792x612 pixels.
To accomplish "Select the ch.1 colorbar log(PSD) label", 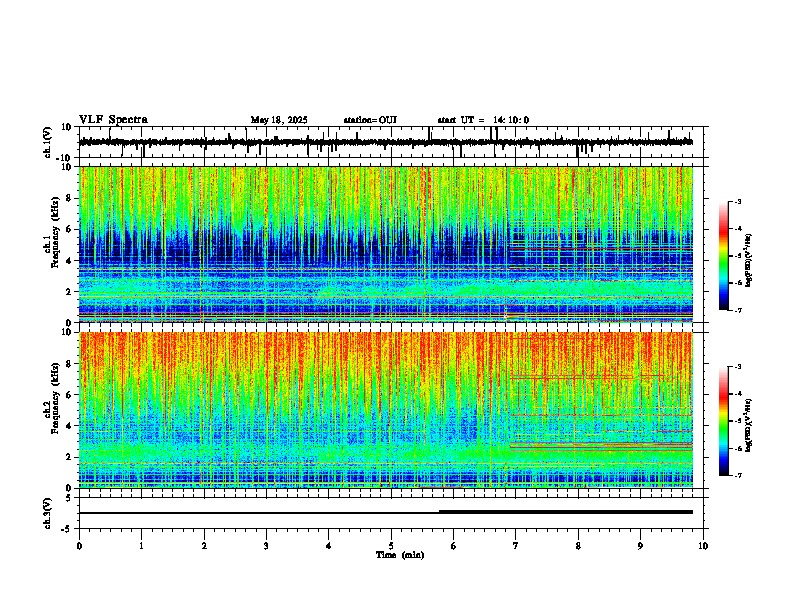I will coord(749,261).
